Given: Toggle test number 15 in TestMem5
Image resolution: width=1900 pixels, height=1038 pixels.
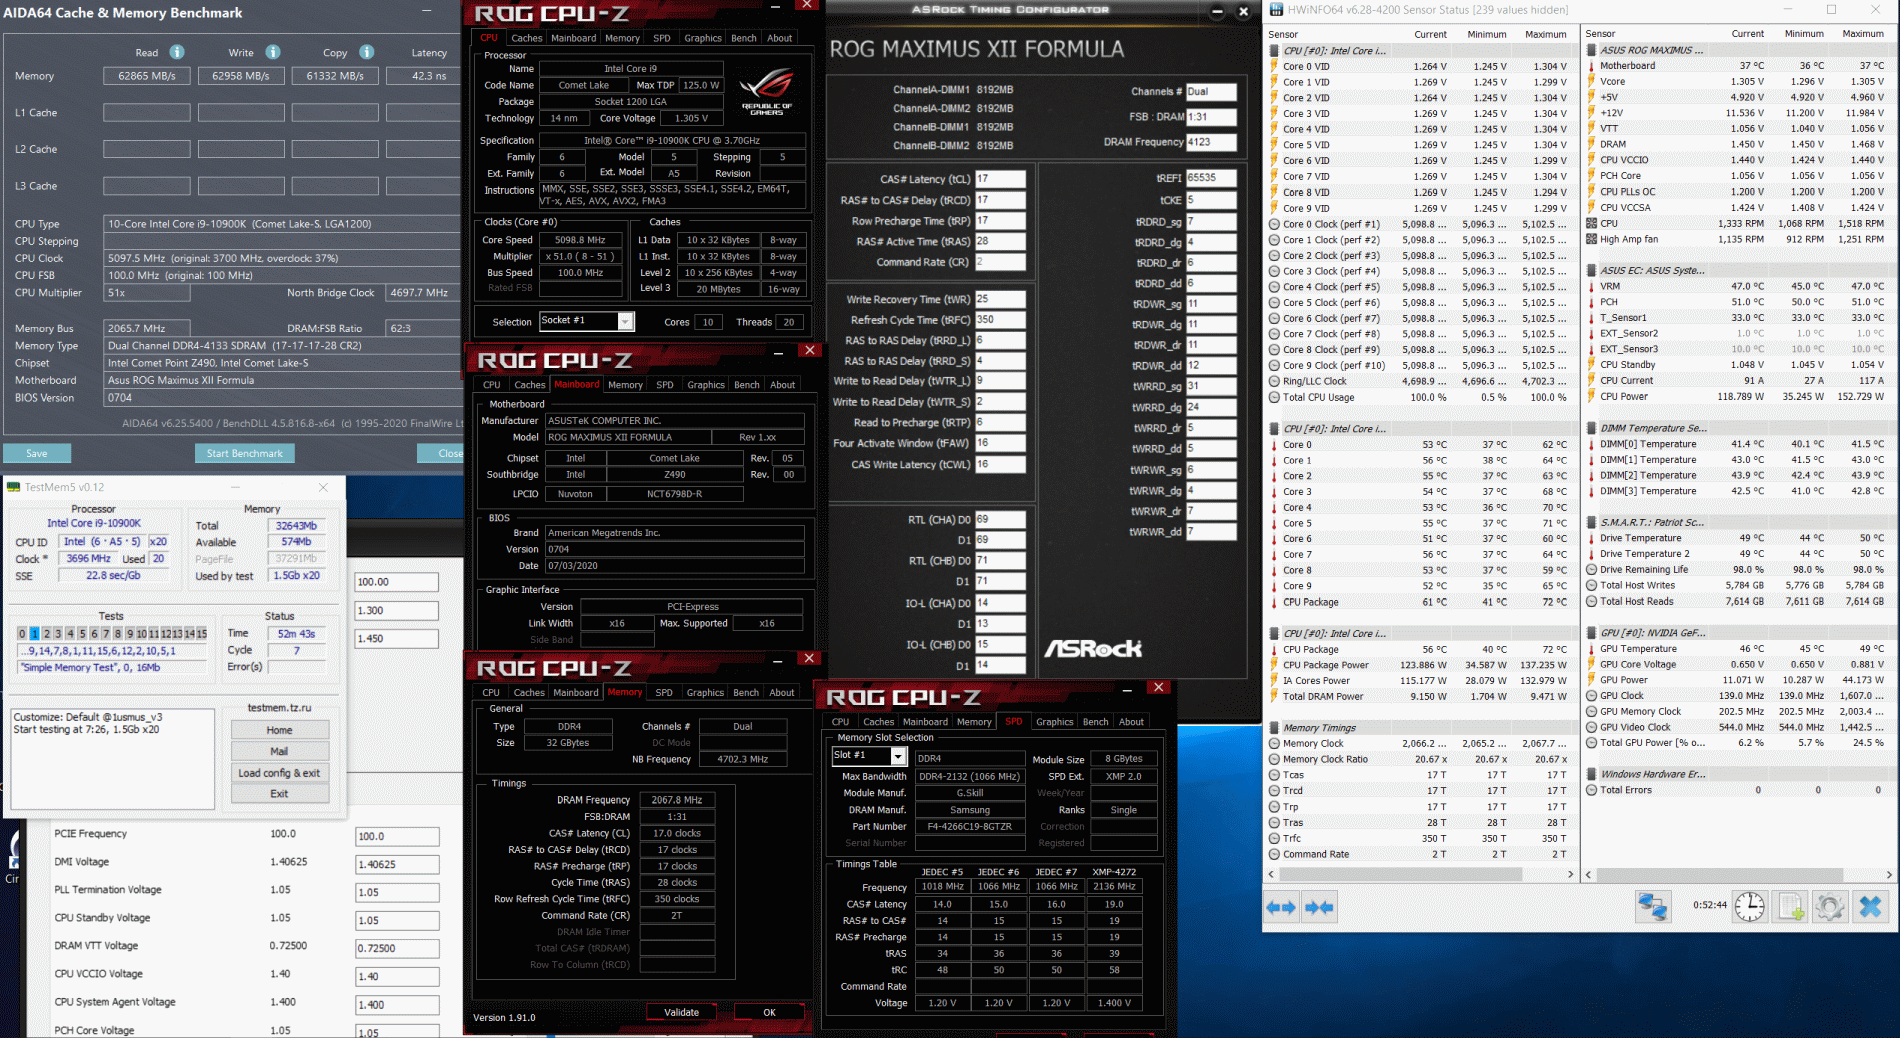Looking at the screenshot, I should [x=201, y=634].
